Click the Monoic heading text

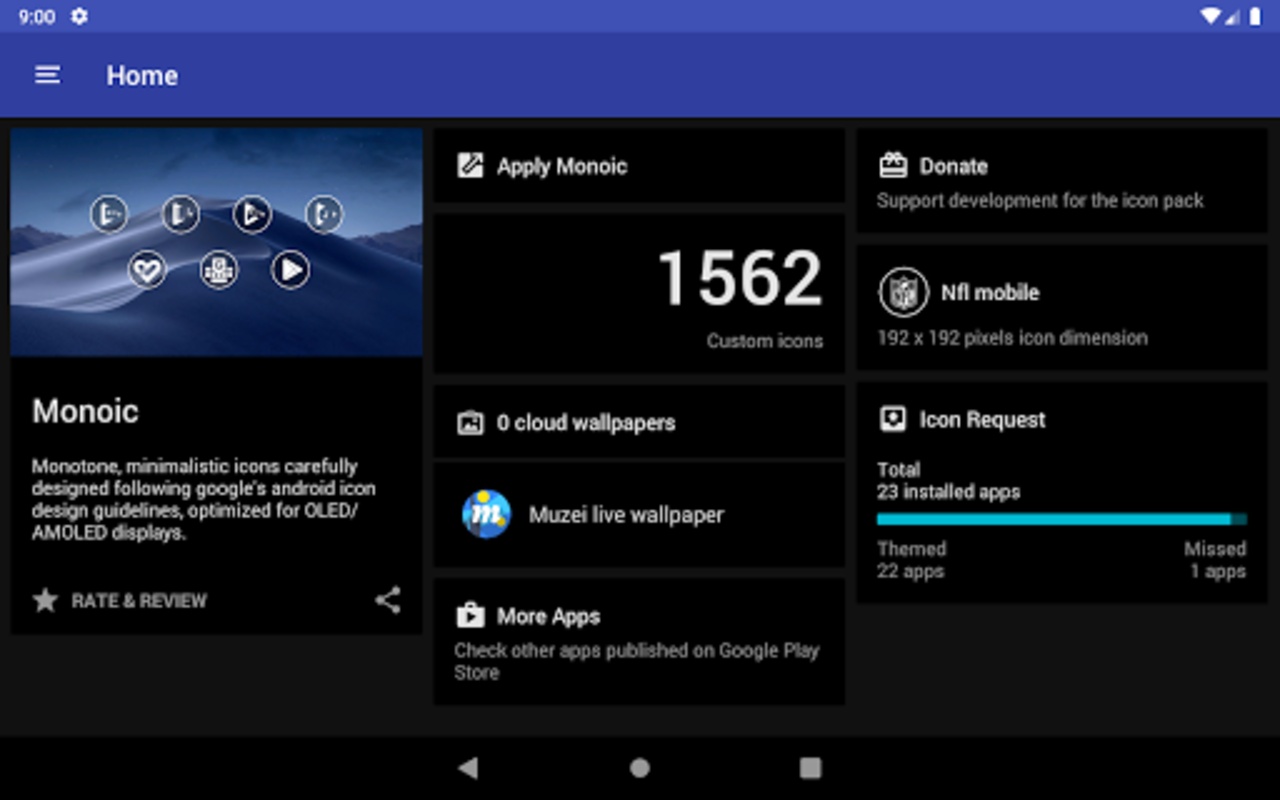coord(85,411)
